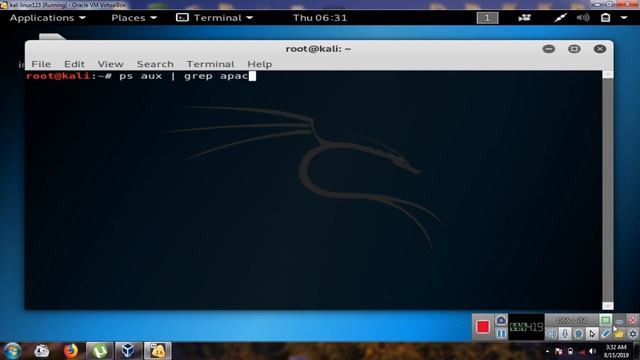The width and height of the screenshot is (640, 360).
Task: Click the scrollbar down arrow in terminal
Action: point(608,306)
